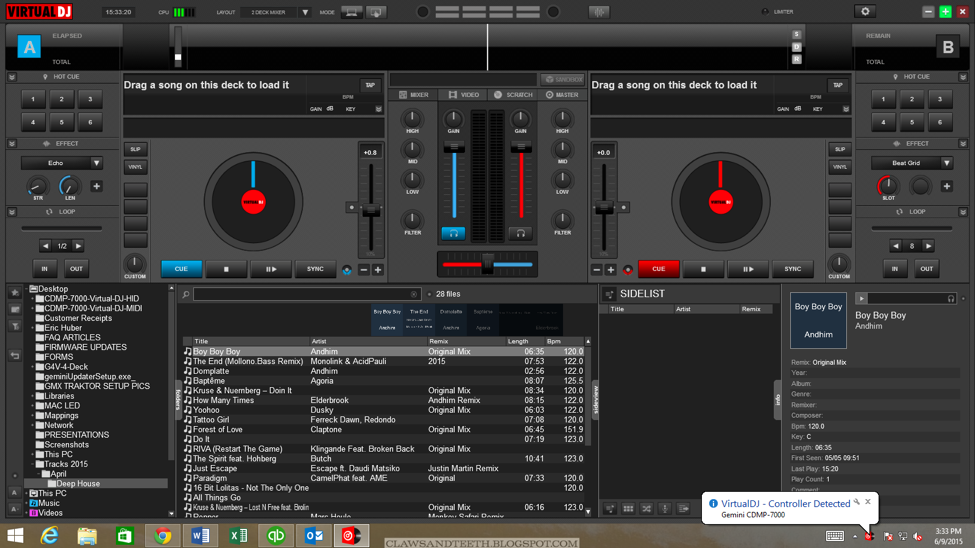
Task: Open the 2 Deck Mixer layout dropdown
Action: pyautogui.click(x=305, y=13)
